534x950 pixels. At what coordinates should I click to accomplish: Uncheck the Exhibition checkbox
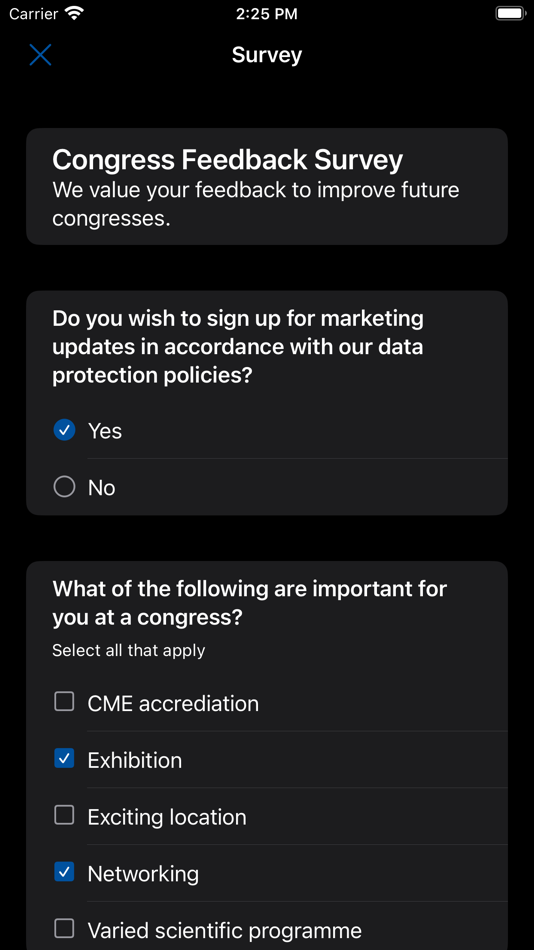[x=64, y=758]
